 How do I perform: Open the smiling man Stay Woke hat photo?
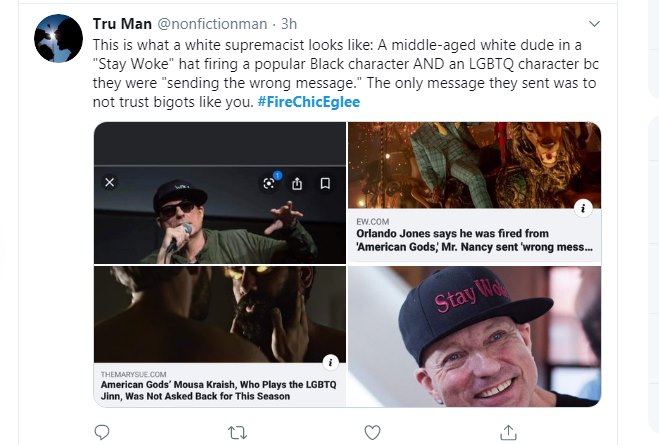click(x=474, y=336)
